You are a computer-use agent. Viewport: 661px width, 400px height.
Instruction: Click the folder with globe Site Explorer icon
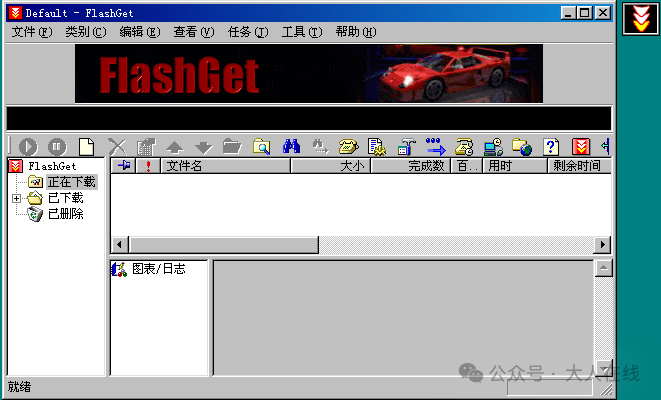coord(522,147)
